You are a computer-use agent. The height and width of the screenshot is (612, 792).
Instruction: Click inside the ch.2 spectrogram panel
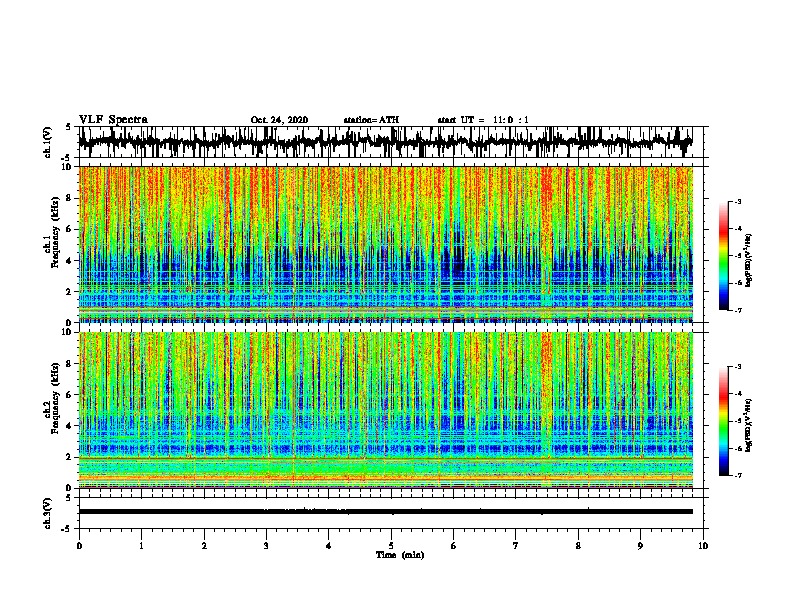pyautogui.click(x=385, y=410)
